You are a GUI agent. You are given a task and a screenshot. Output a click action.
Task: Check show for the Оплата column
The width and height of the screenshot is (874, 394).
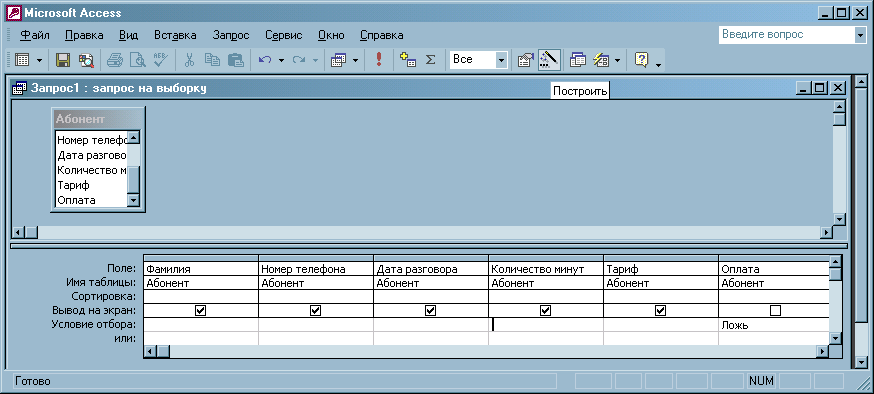(x=775, y=310)
